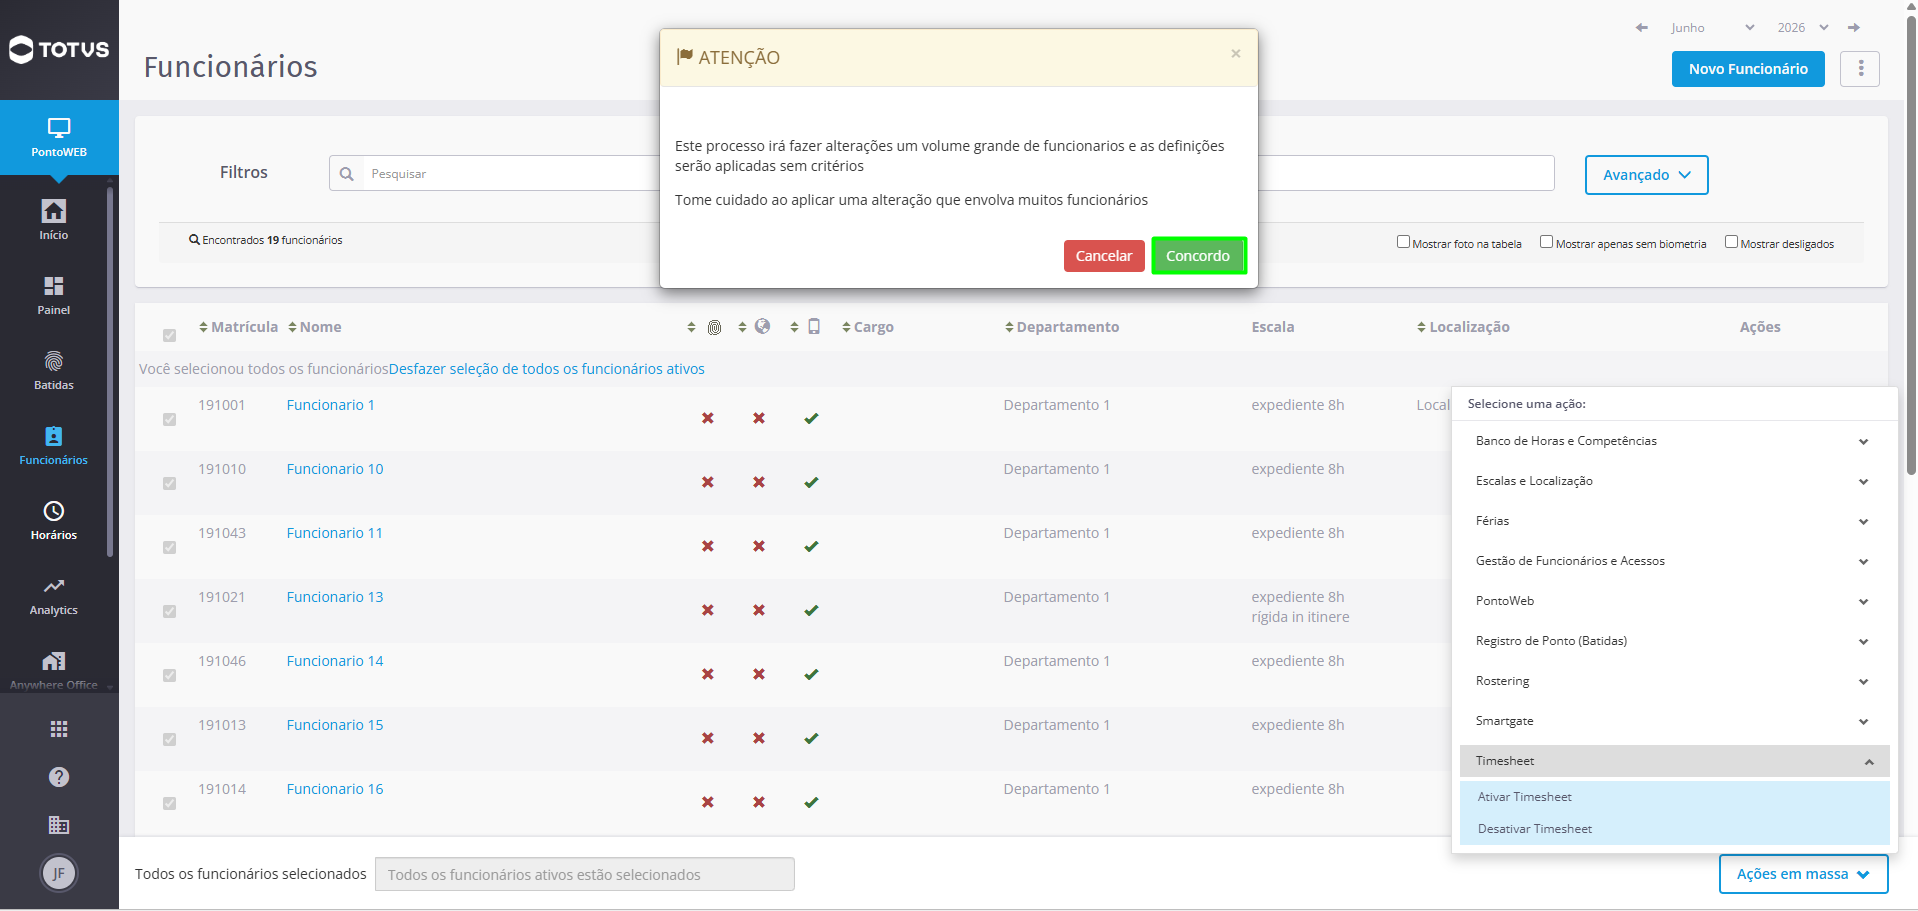Open the JF user avatar
The width and height of the screenshot is (1918, 911).
59,873
